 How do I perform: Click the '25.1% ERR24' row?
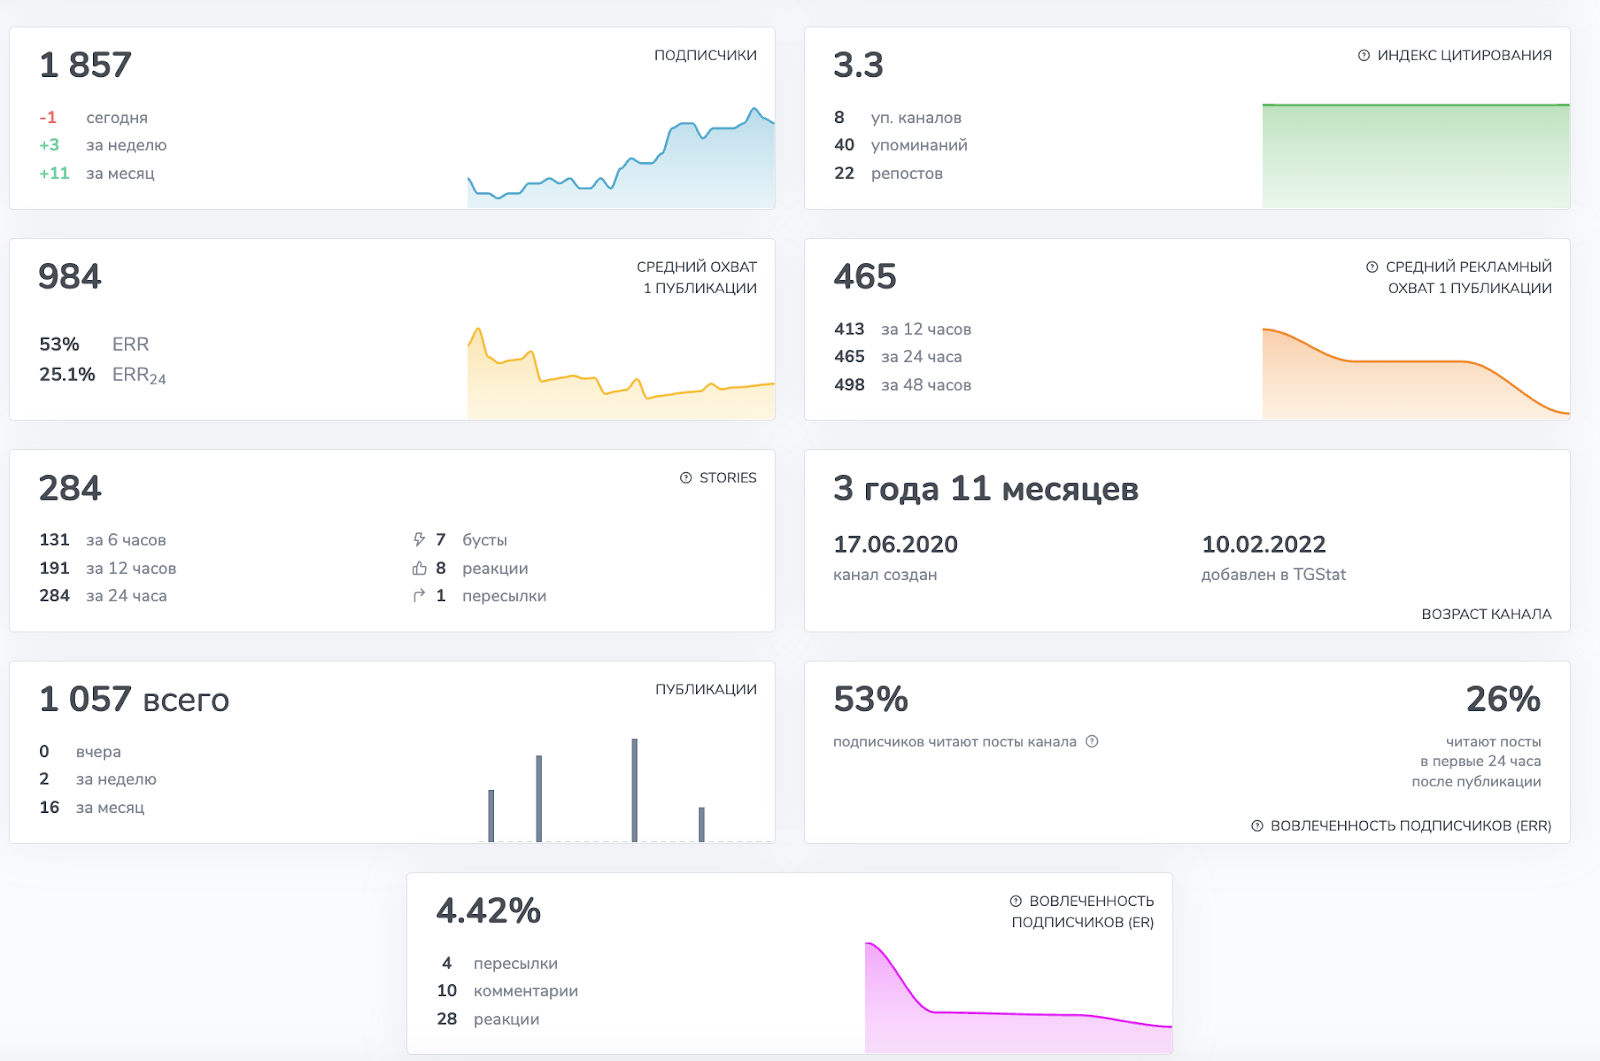click(103, 375)
